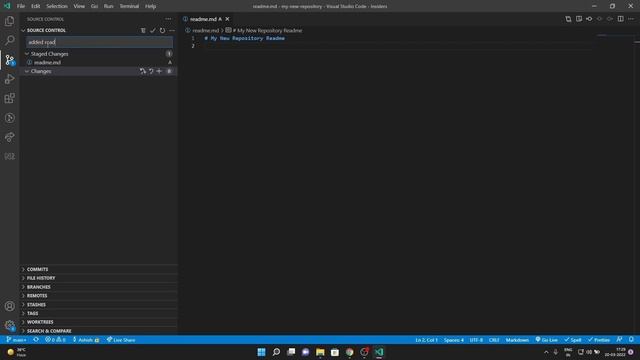Open the Go menu
Screen dimensions: 640x360
point(94,6)
